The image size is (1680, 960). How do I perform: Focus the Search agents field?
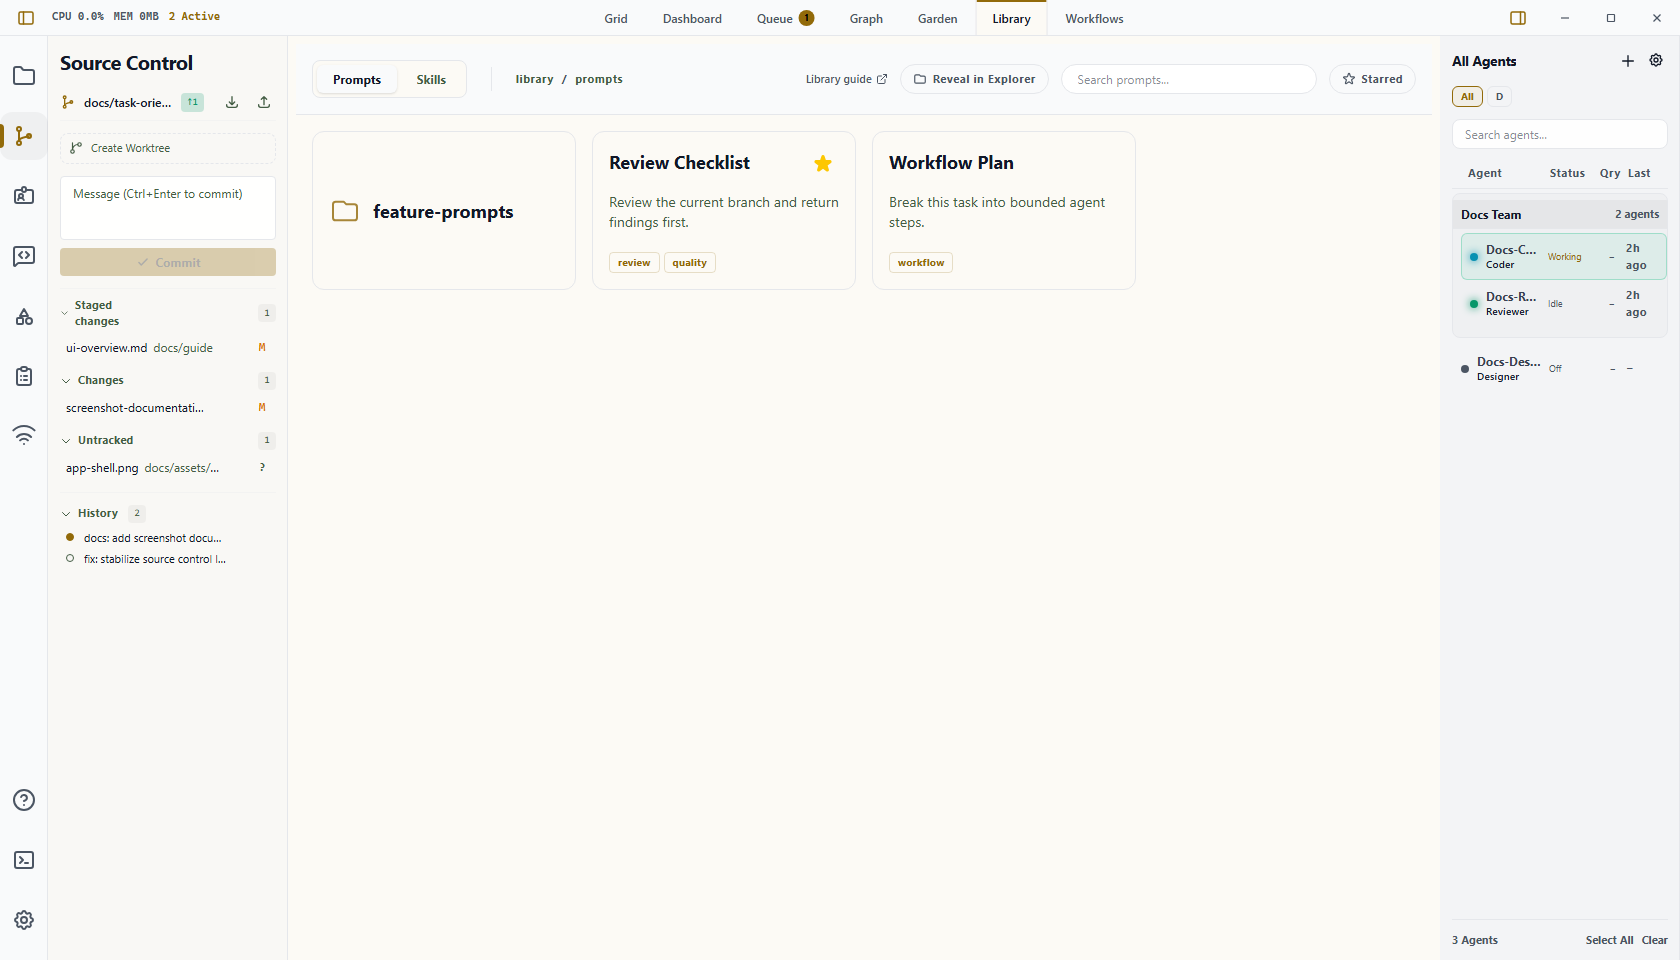(x=1559, y=135)
